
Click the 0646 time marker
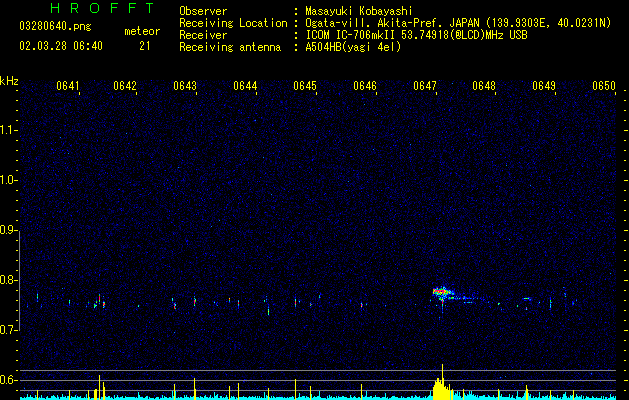click(365, 86)
